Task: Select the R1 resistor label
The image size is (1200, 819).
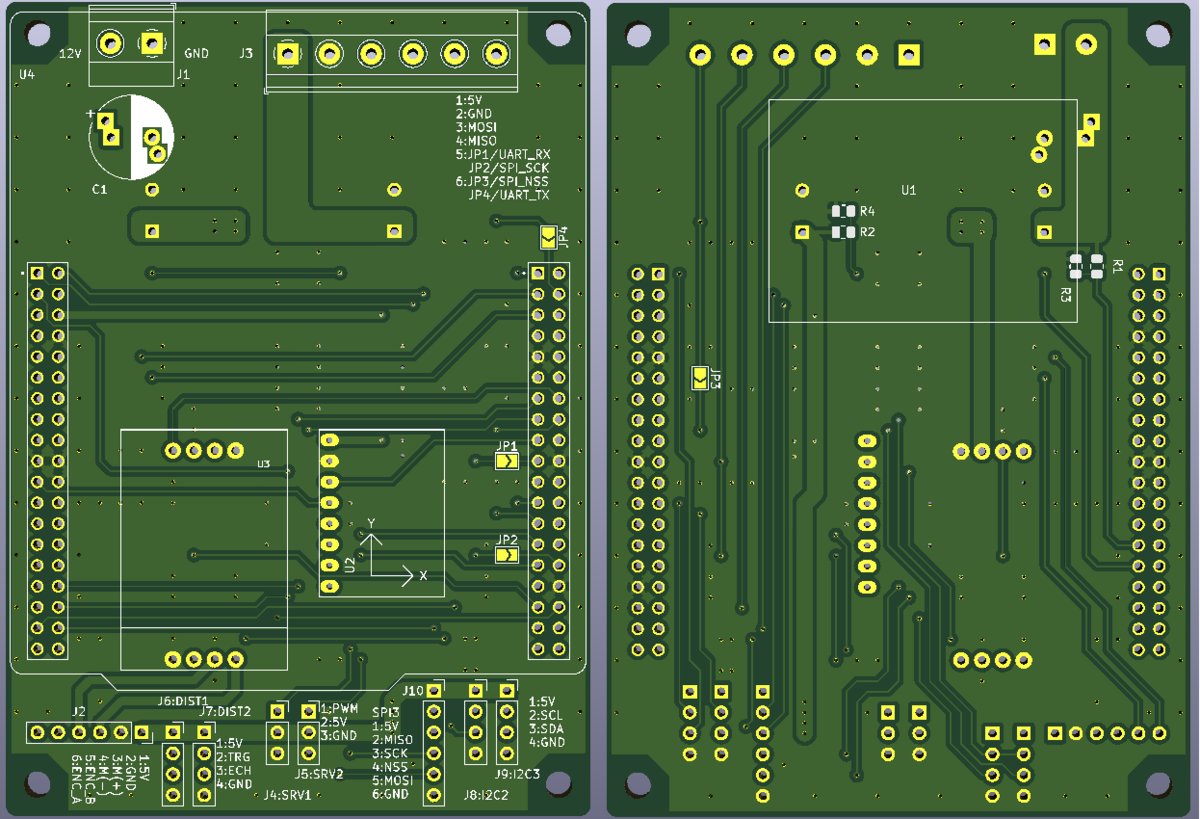Action: pyautogui.click(x=1119, y=265)
